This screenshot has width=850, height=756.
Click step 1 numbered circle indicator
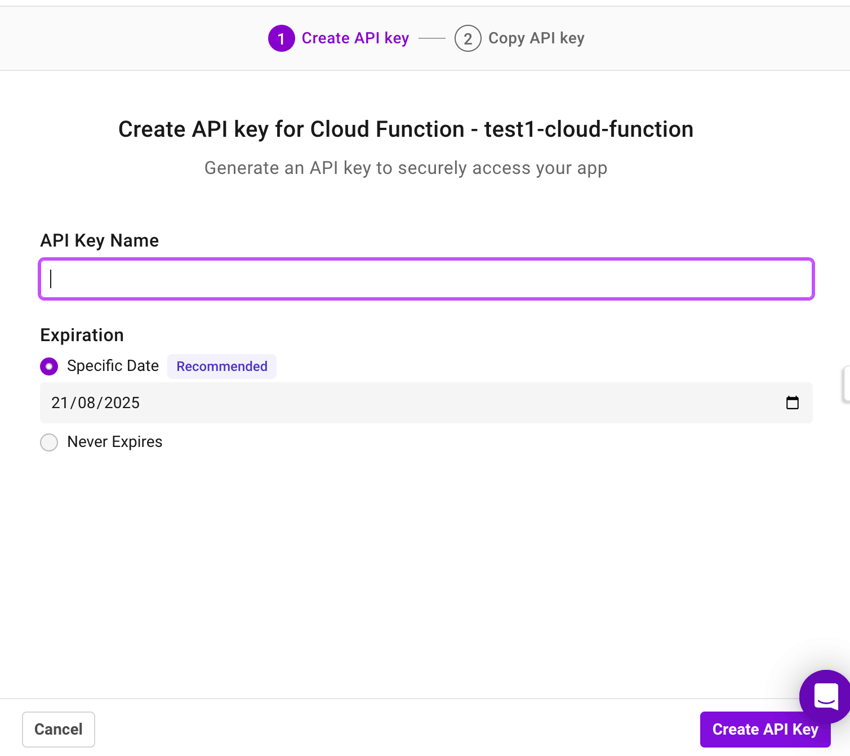[281, 37]
